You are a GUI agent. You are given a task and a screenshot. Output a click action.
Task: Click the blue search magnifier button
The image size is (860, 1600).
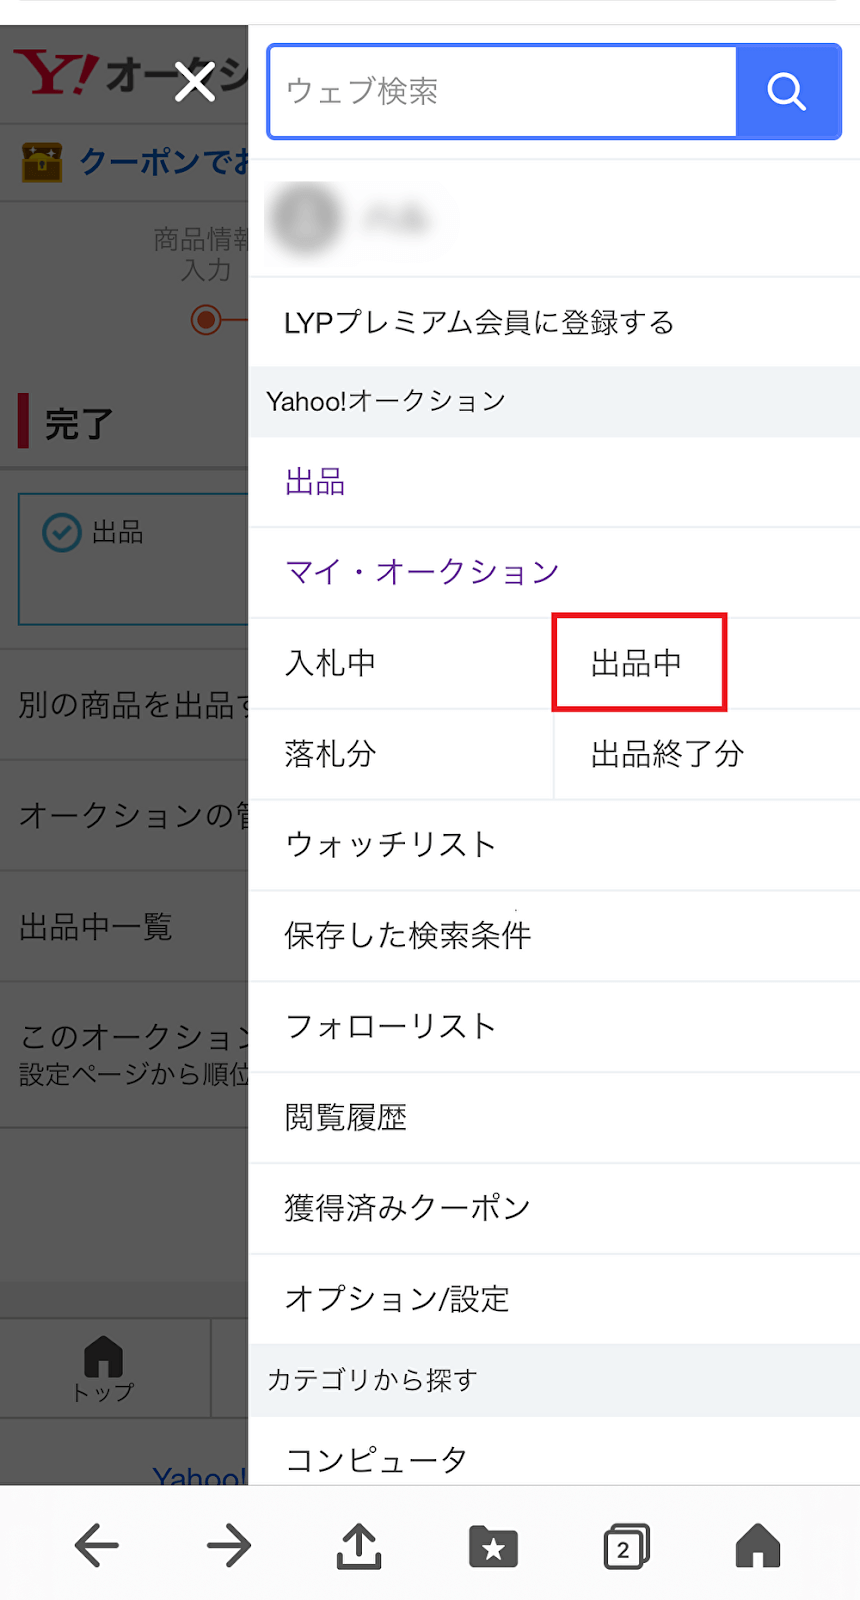(787, 91)
